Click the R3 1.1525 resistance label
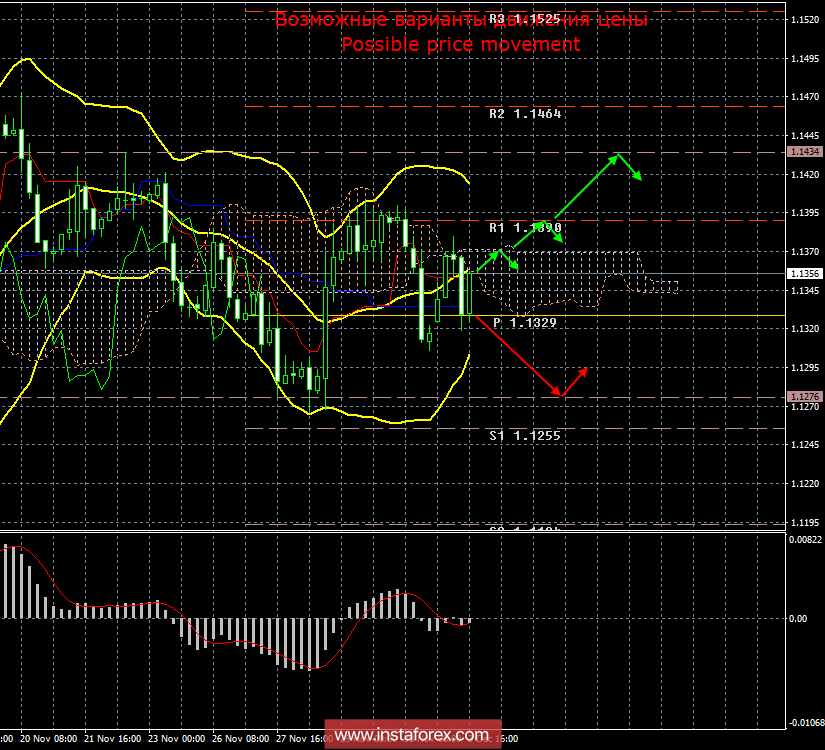825x750 pixels. pos(525,19)
